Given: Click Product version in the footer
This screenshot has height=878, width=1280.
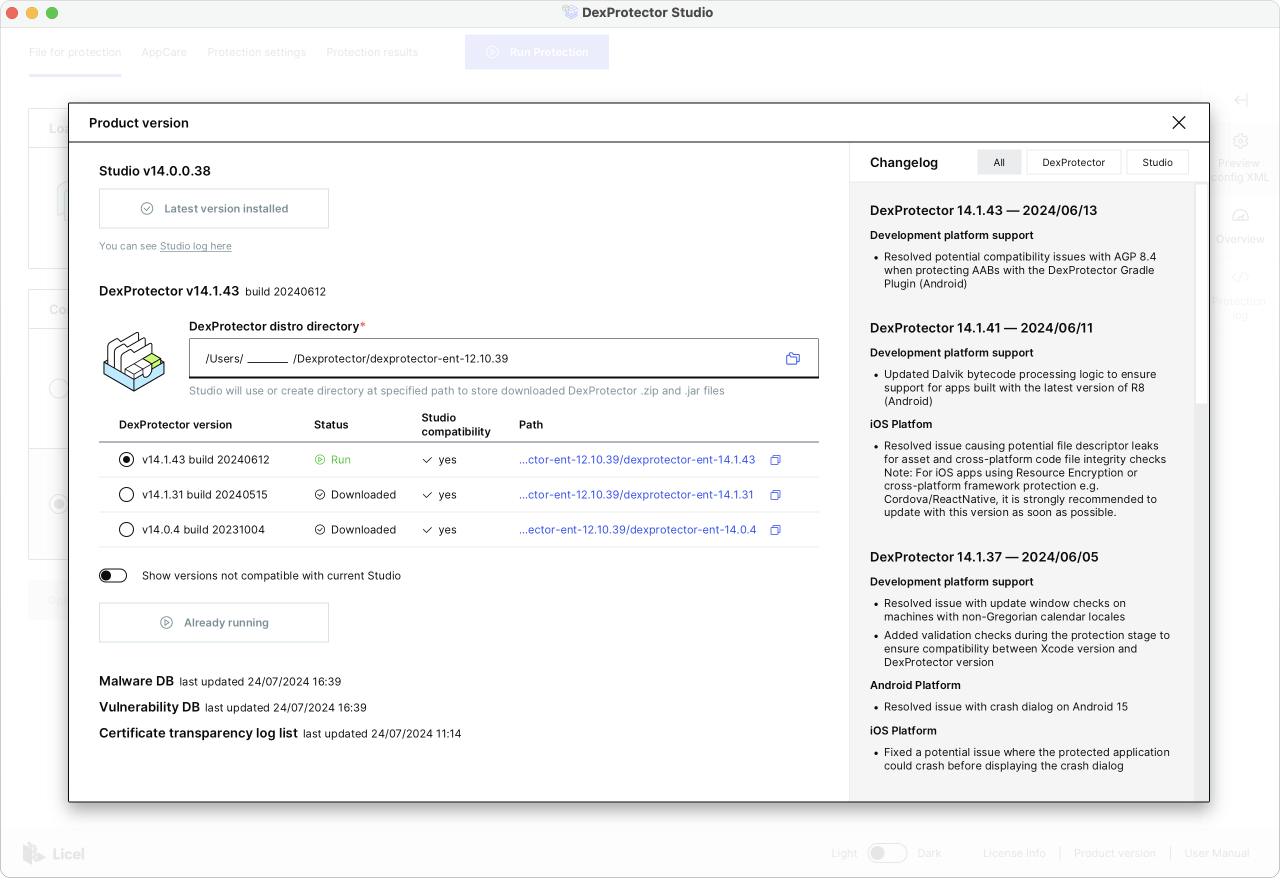Looking at the screenshot, I should click(1115, 853).
